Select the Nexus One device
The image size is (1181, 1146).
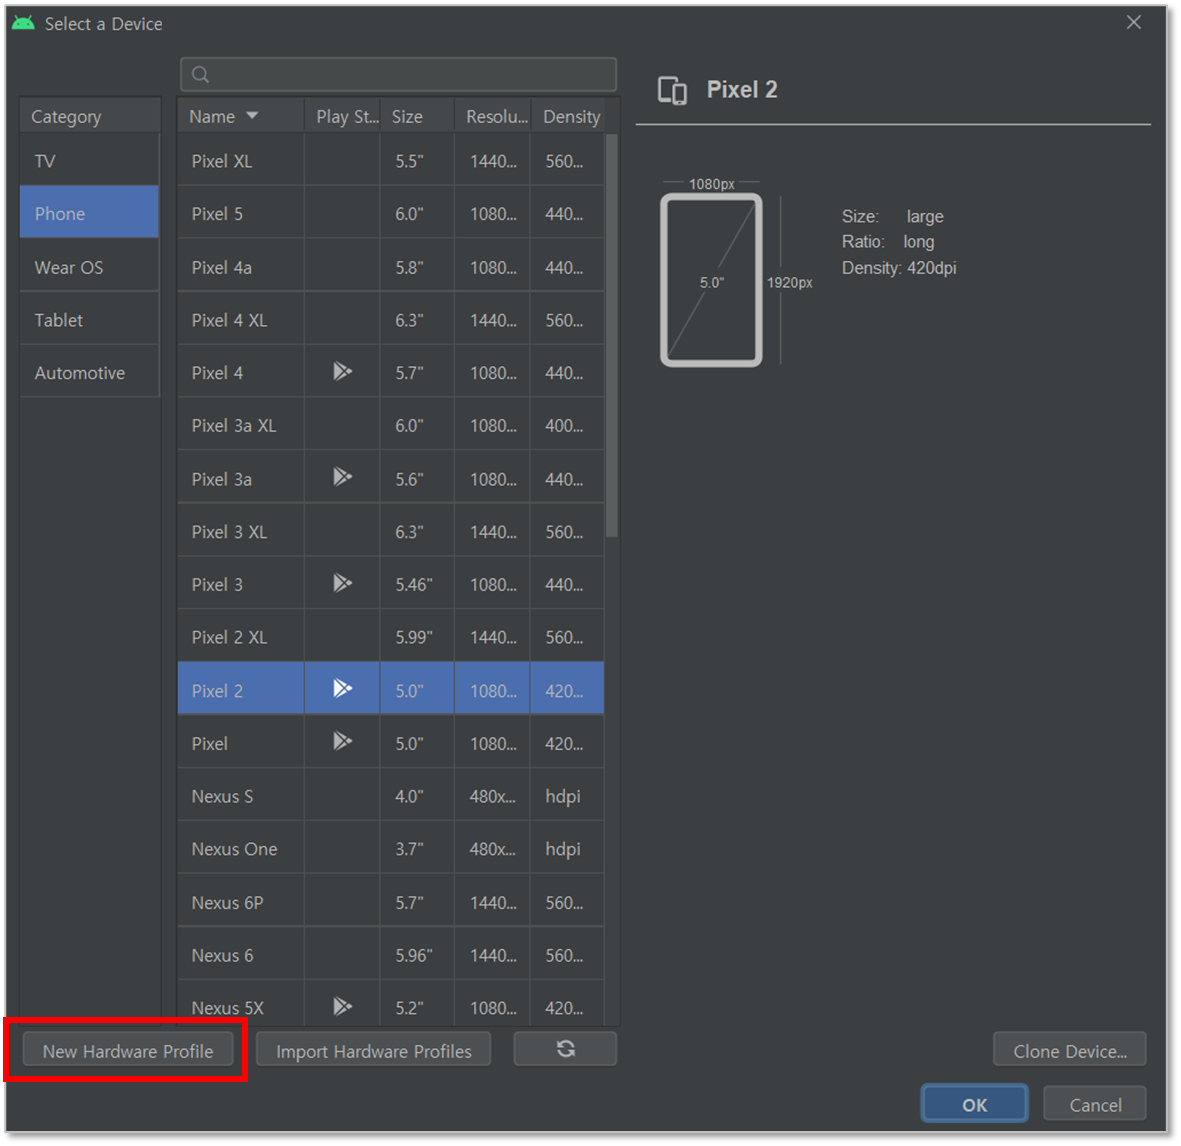click(234, 849)
